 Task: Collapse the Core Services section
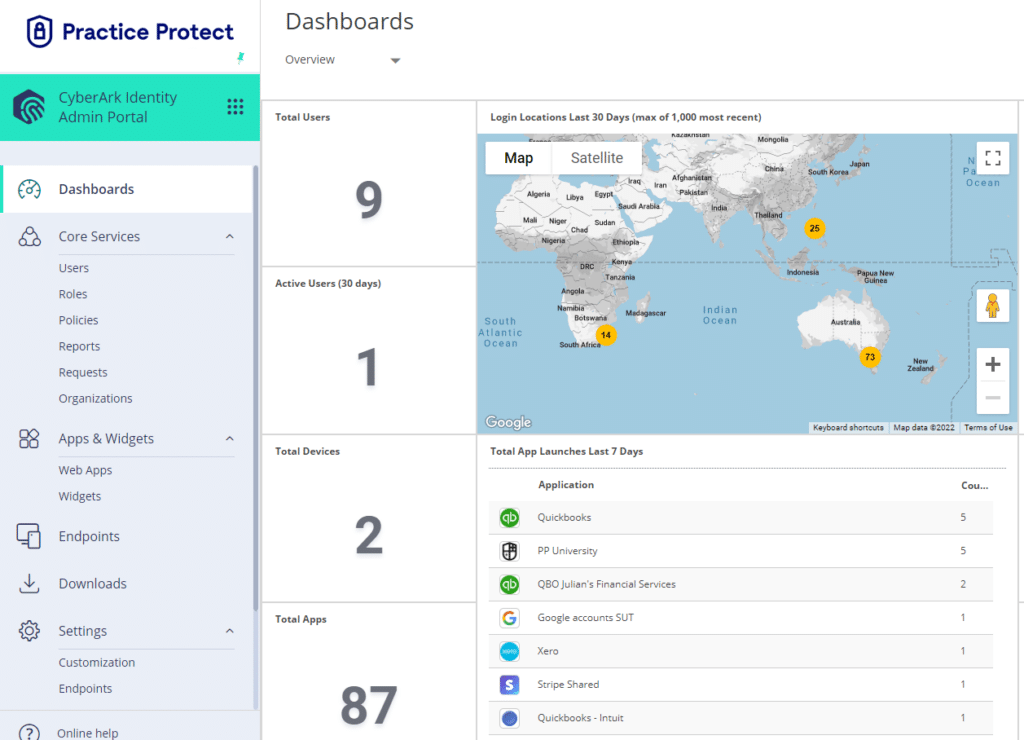tap(230, 236)
